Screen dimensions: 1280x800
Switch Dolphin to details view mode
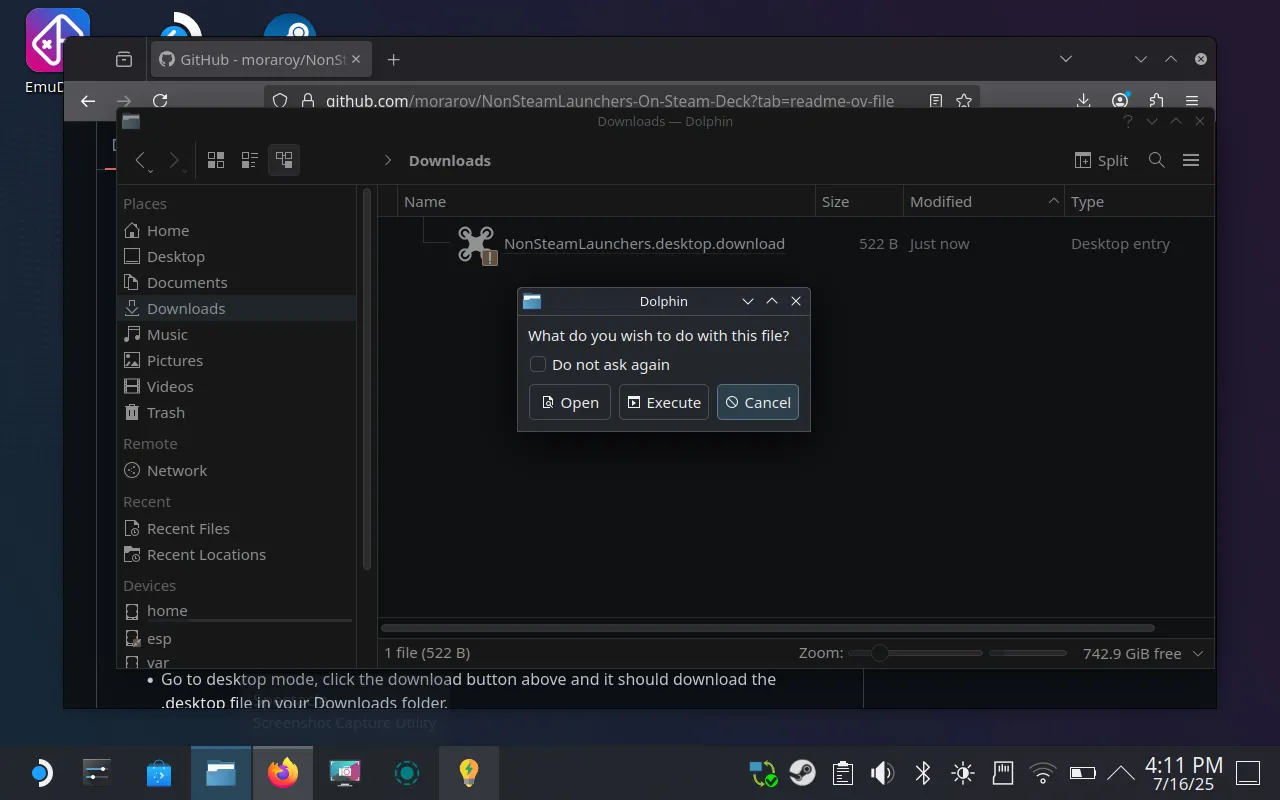pos(249,159)
